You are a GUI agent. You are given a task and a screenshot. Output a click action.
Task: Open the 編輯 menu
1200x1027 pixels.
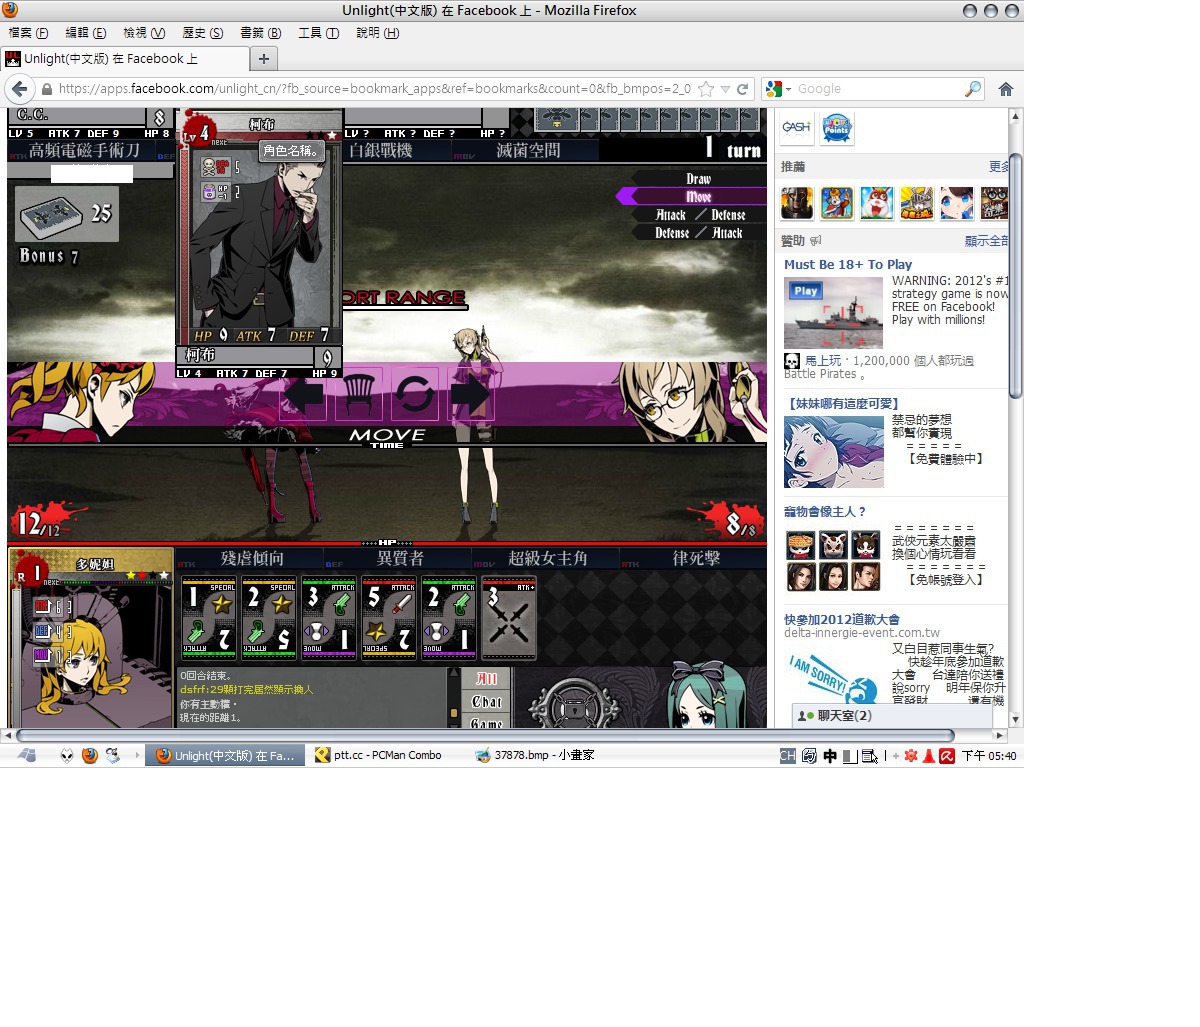click(85, 33)
